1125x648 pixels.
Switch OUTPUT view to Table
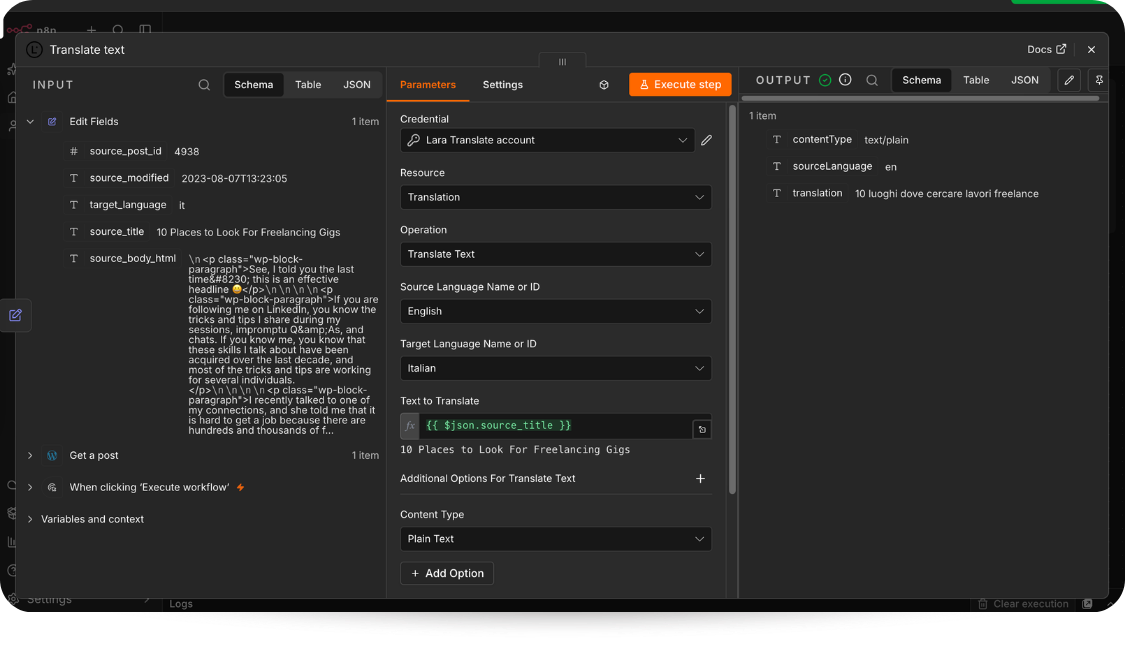click(x=976, y=80)
